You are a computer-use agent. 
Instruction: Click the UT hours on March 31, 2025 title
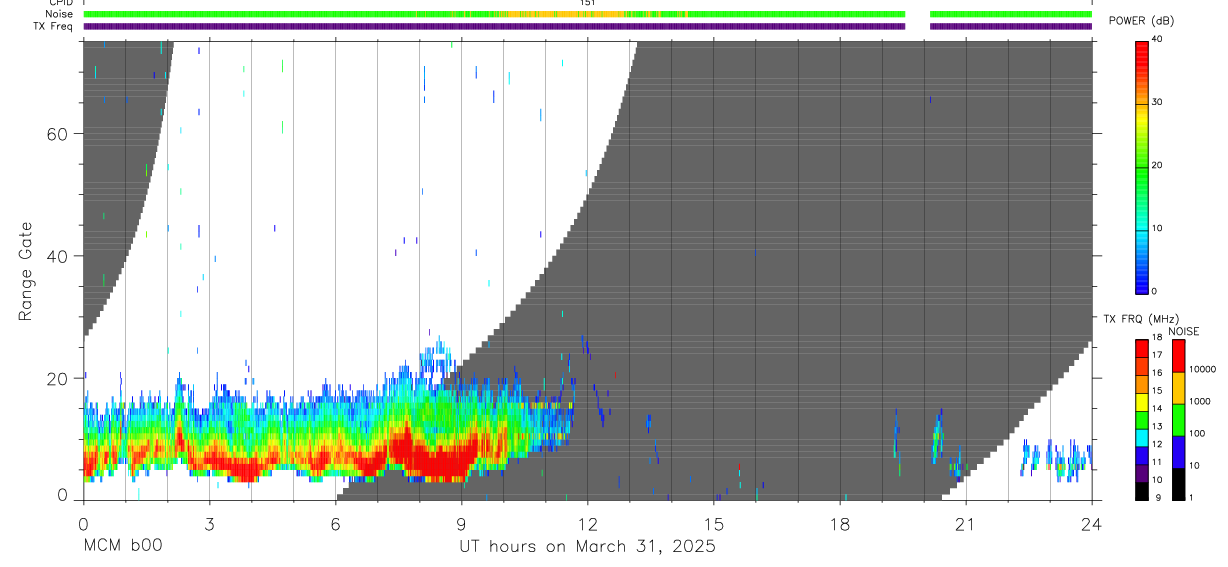[587, 547]
